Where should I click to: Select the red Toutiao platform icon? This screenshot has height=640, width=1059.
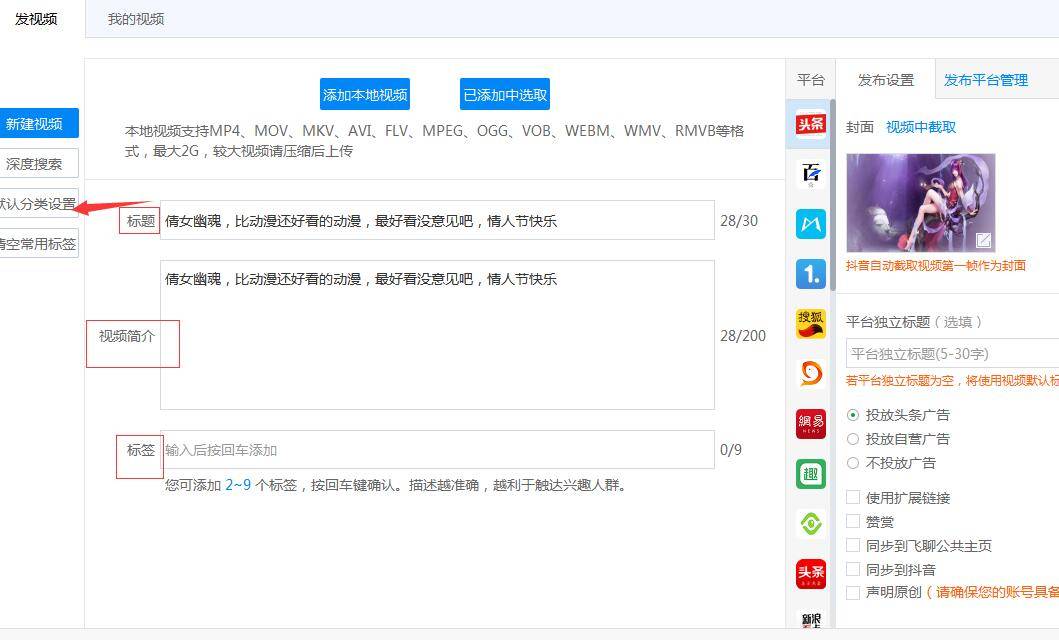[810, 124]
